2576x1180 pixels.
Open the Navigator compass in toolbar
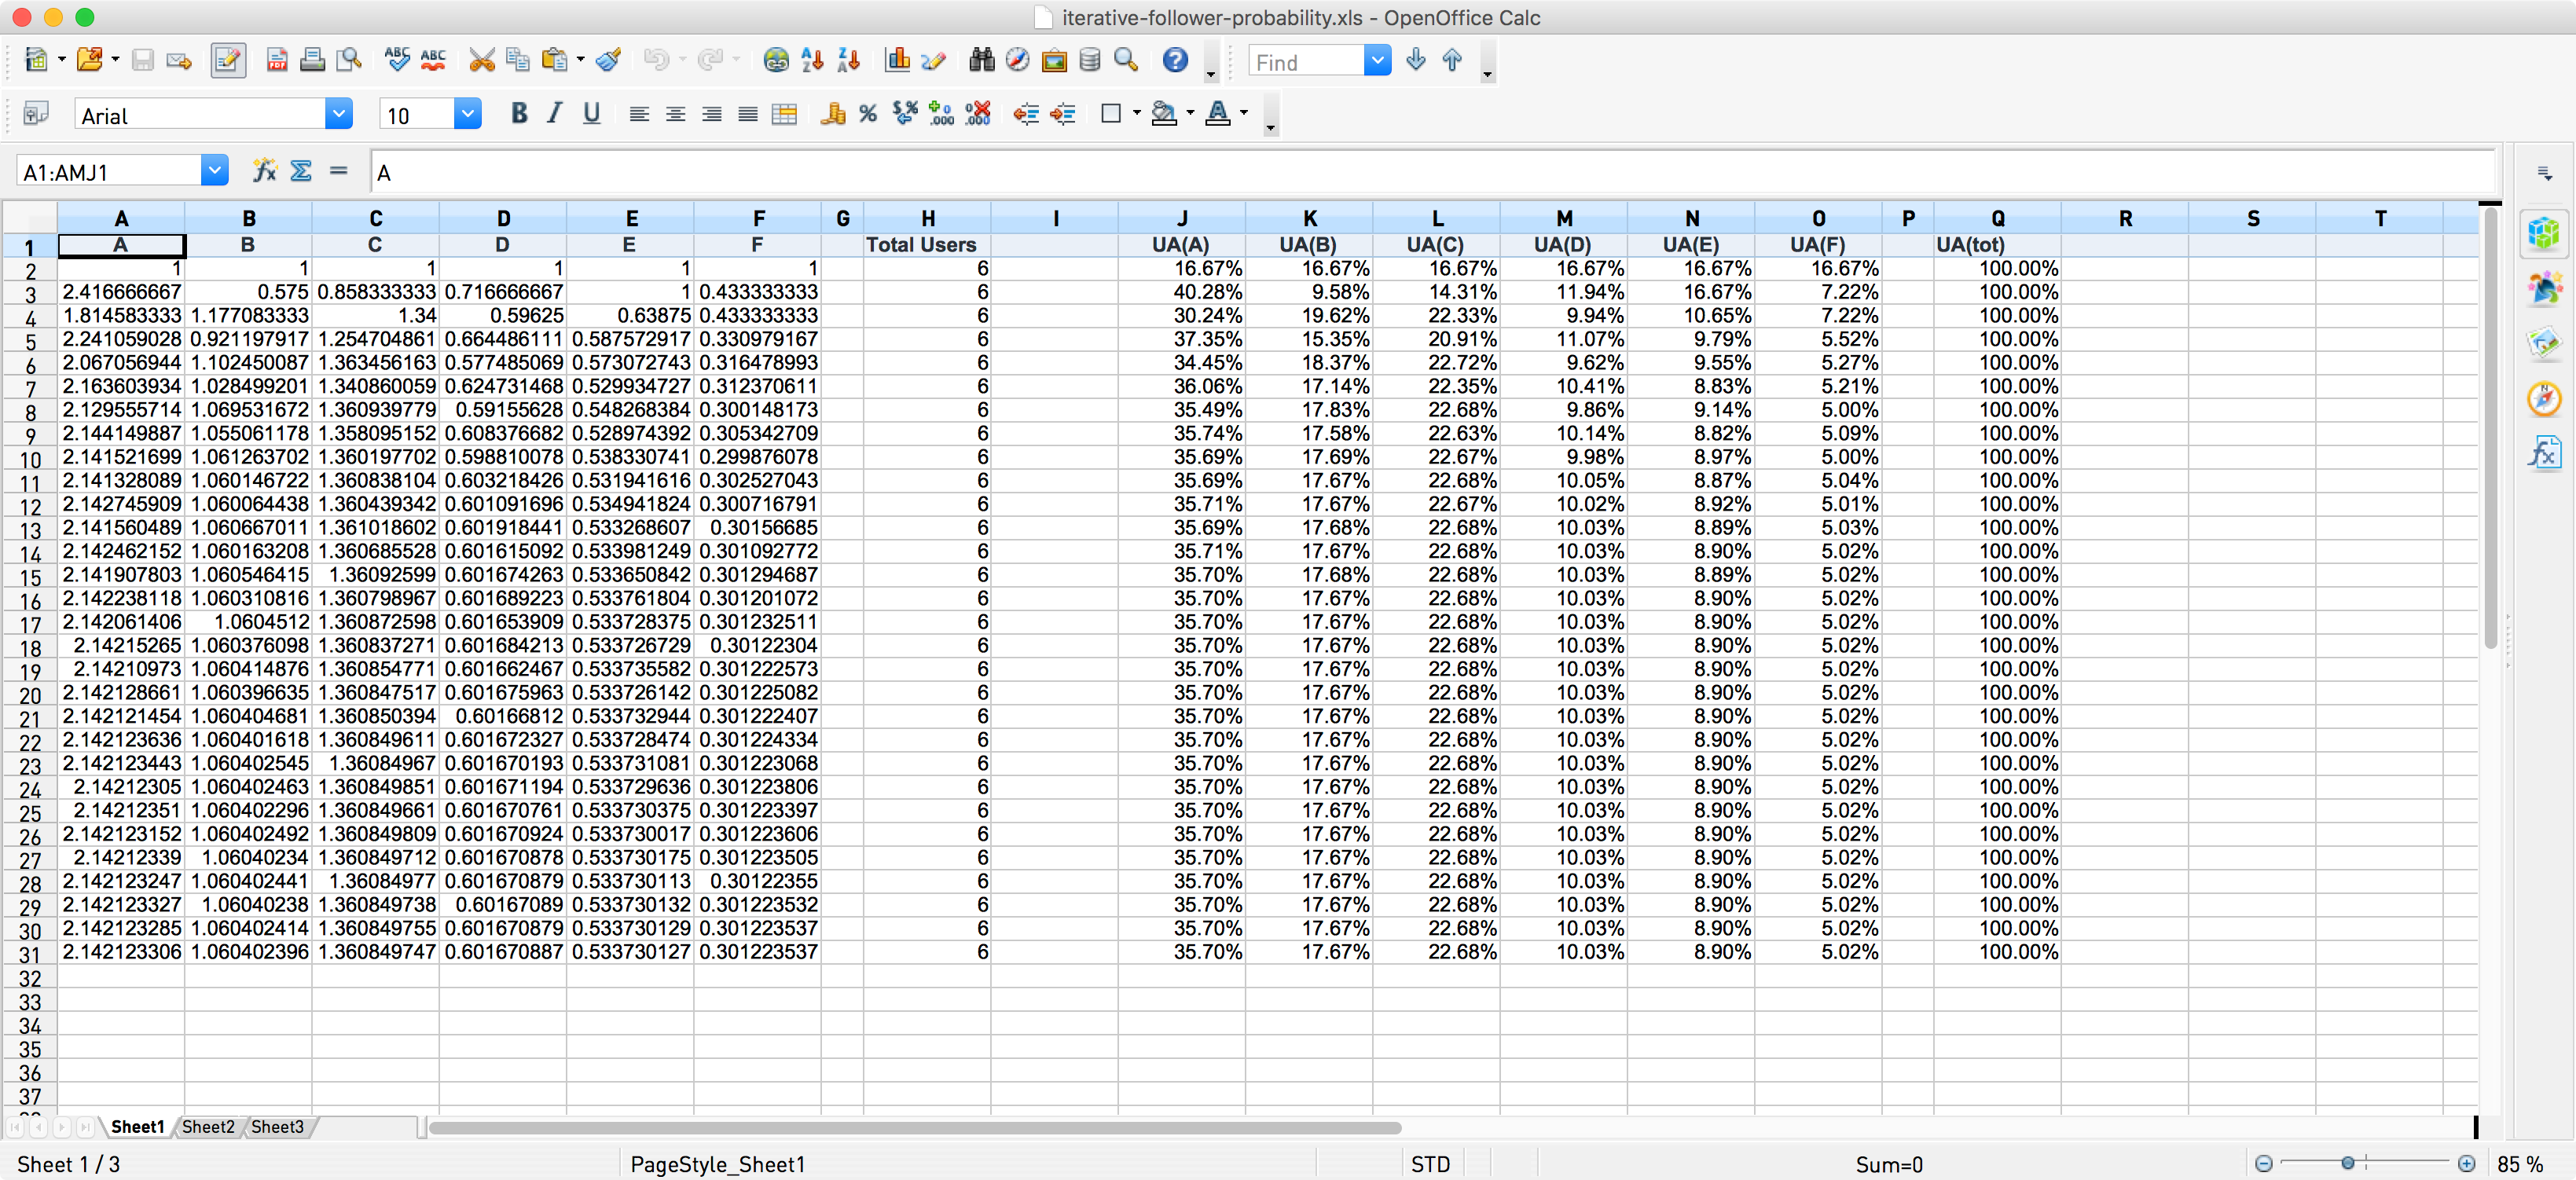pos(1018,61)
